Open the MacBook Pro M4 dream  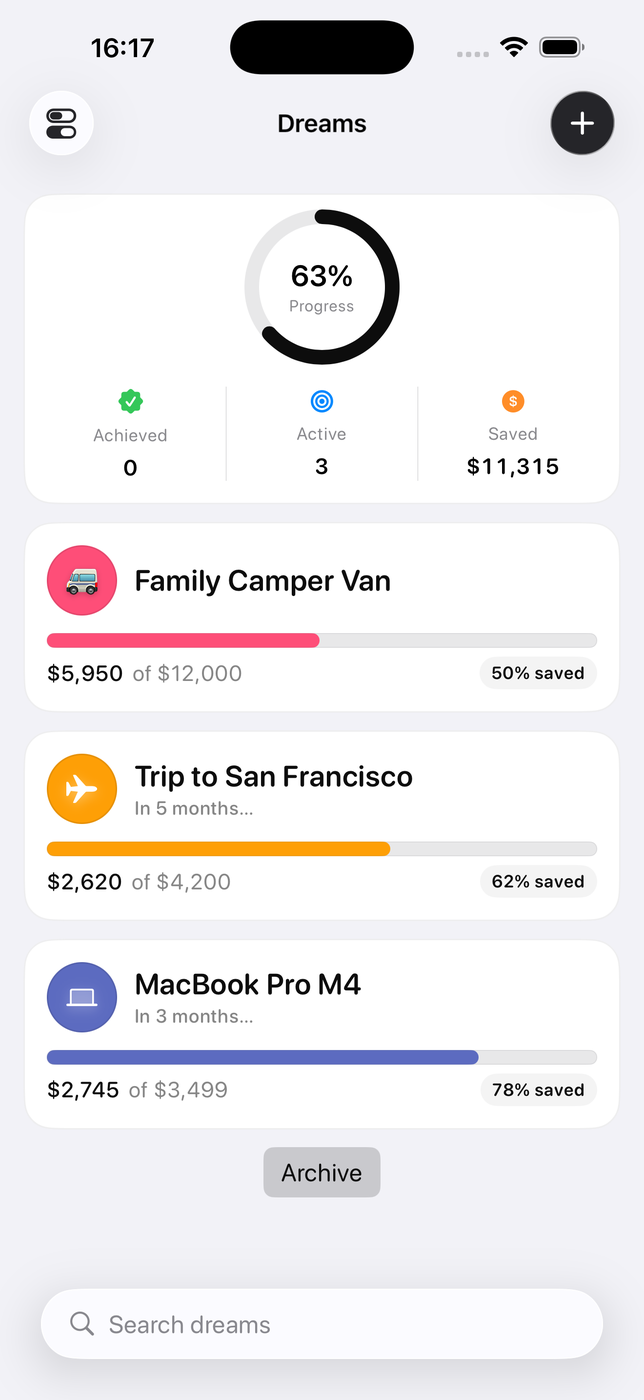point(247,985)
